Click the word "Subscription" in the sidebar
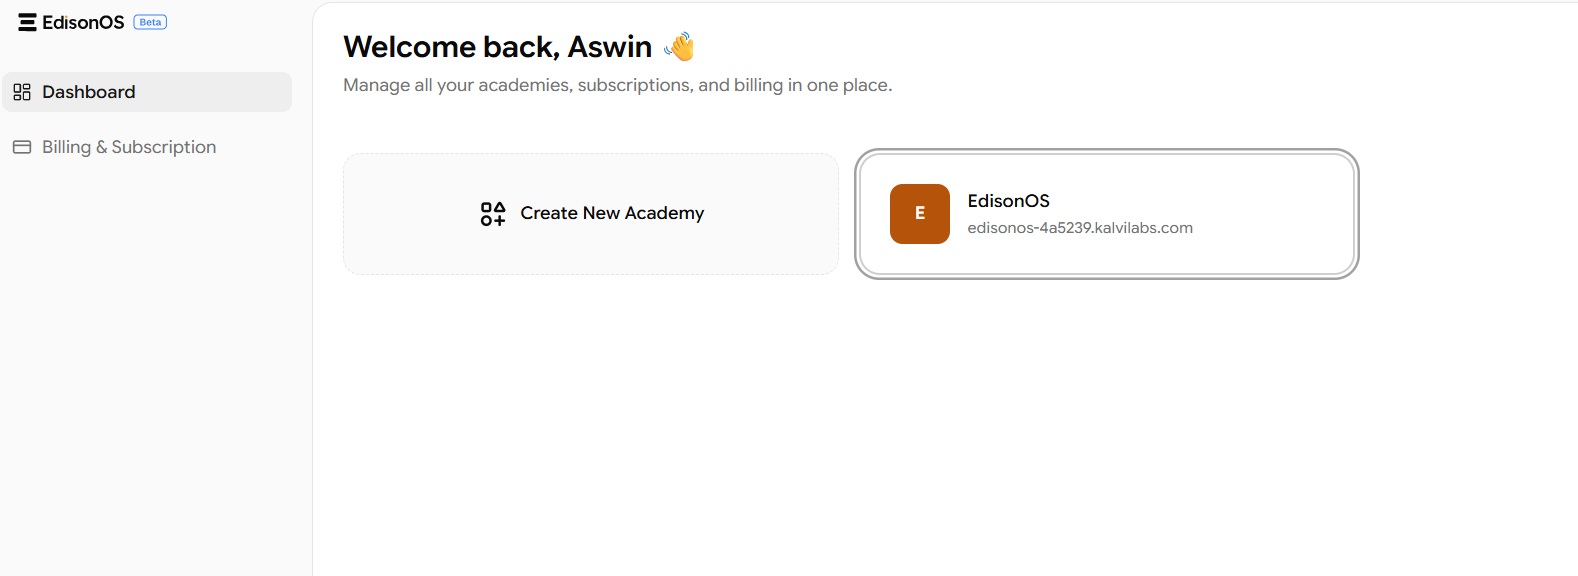The width and height of the screenshot is (1578, 576). coord(164,147)
